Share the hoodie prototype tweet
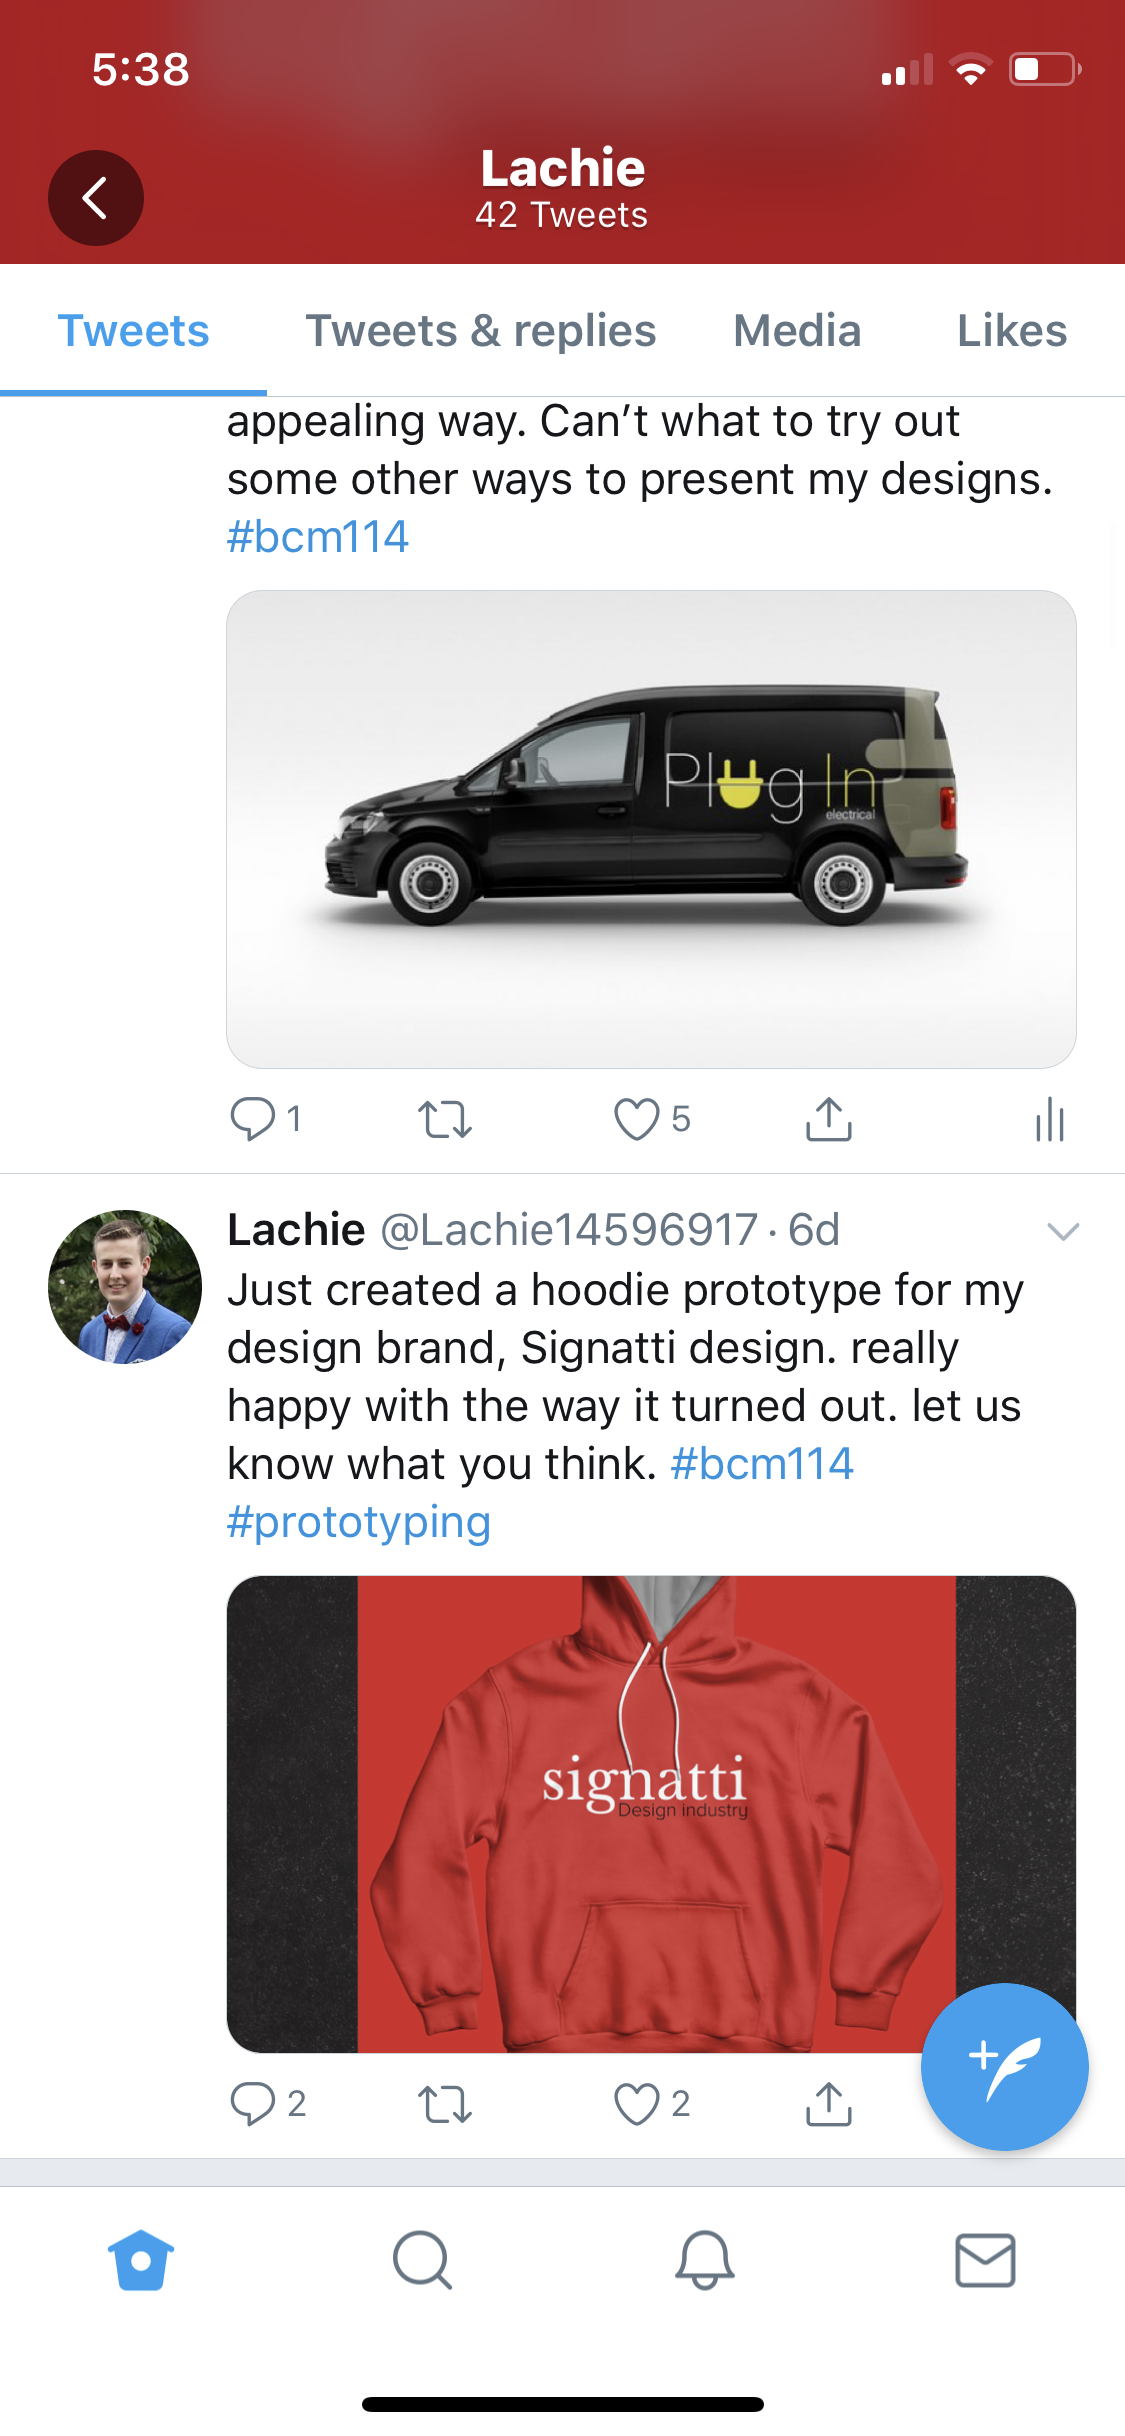This screenshot has height=2436, width=1125. [828, 2104]
